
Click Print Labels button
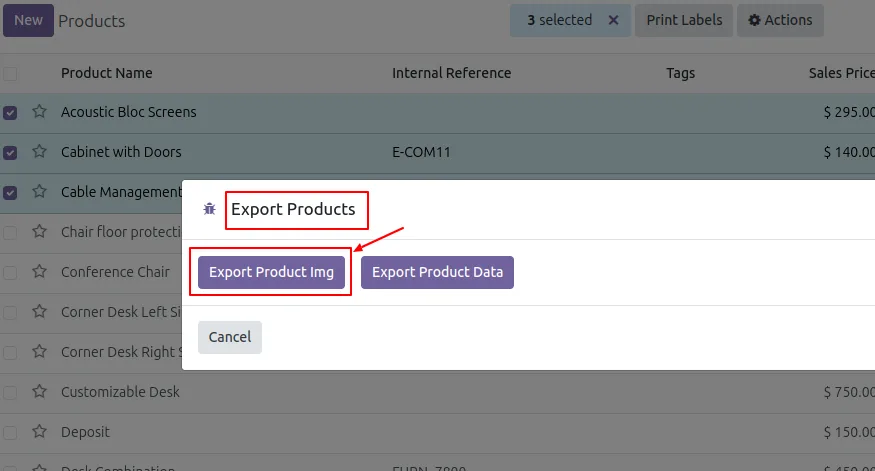(x=684, y=20)
